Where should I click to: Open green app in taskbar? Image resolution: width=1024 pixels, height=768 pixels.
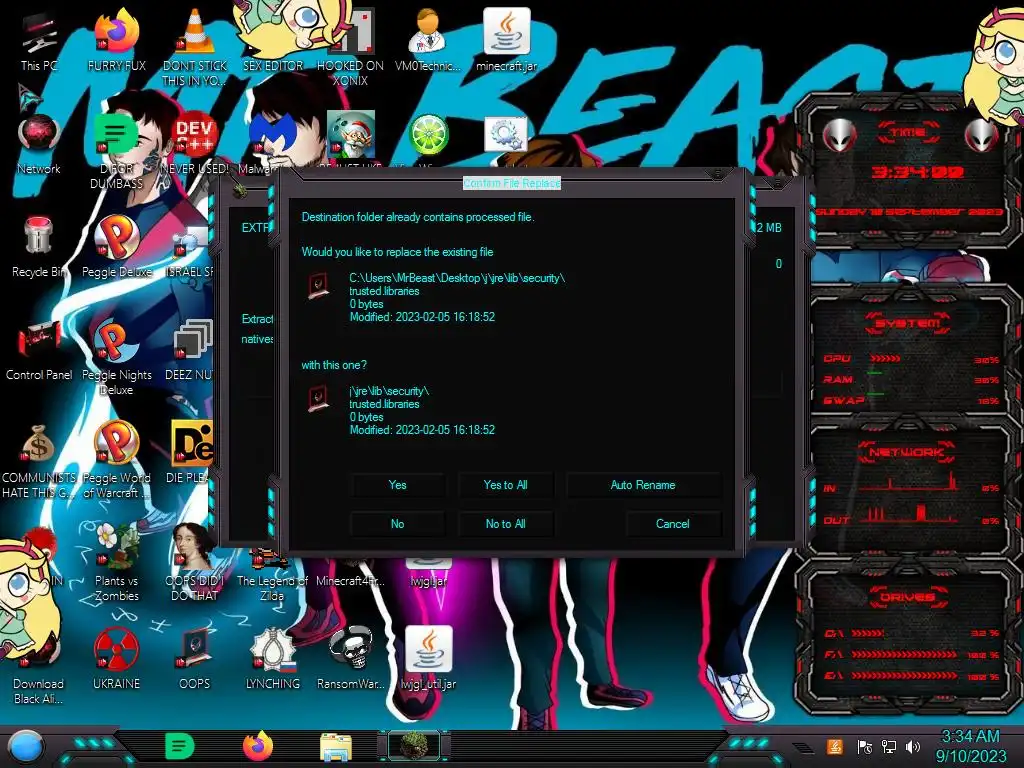click(180, 746)
